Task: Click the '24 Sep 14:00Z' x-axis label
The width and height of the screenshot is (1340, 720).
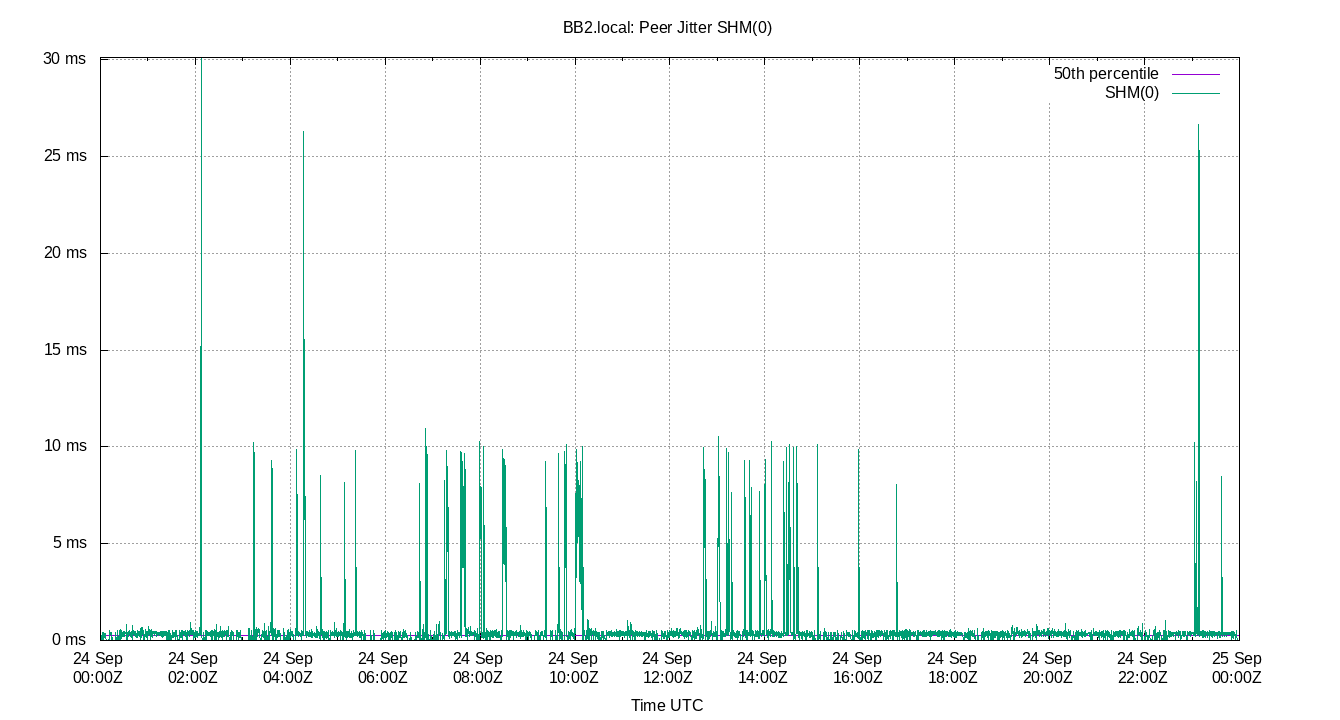Action: coord(762,668)
